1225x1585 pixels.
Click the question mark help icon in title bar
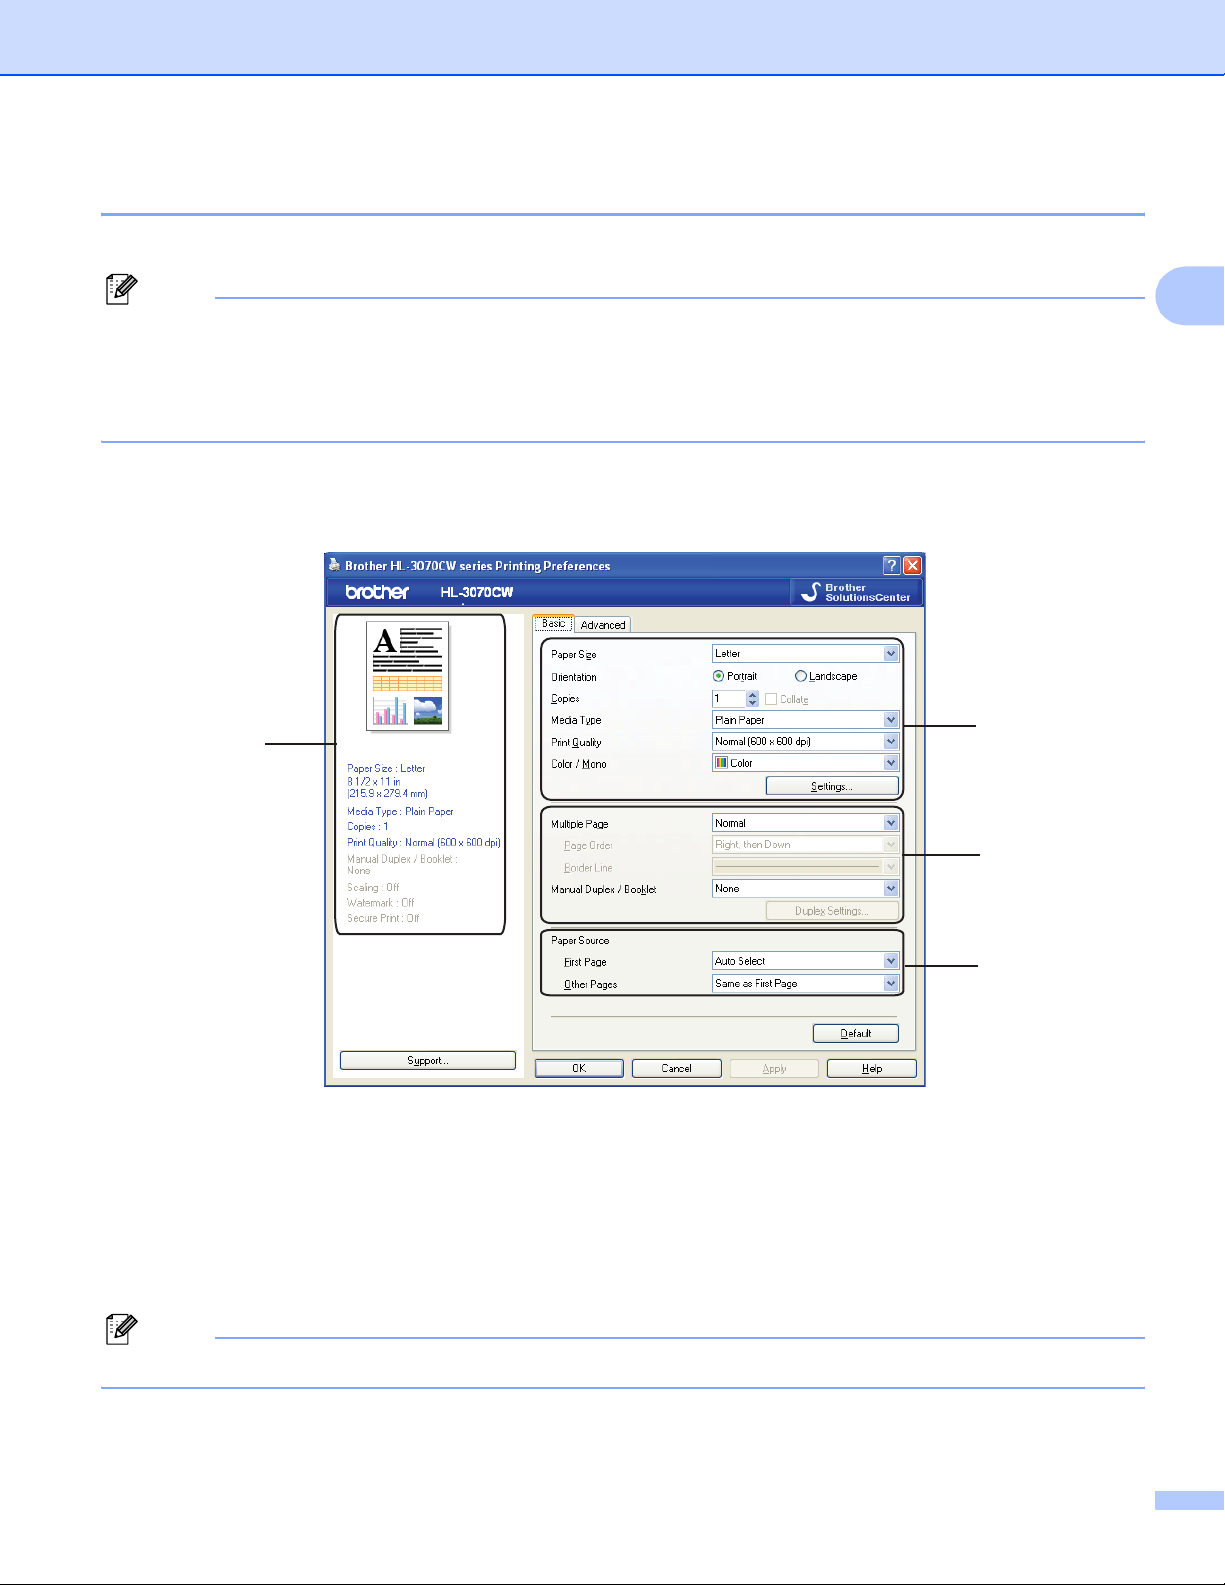pos(892,565)
